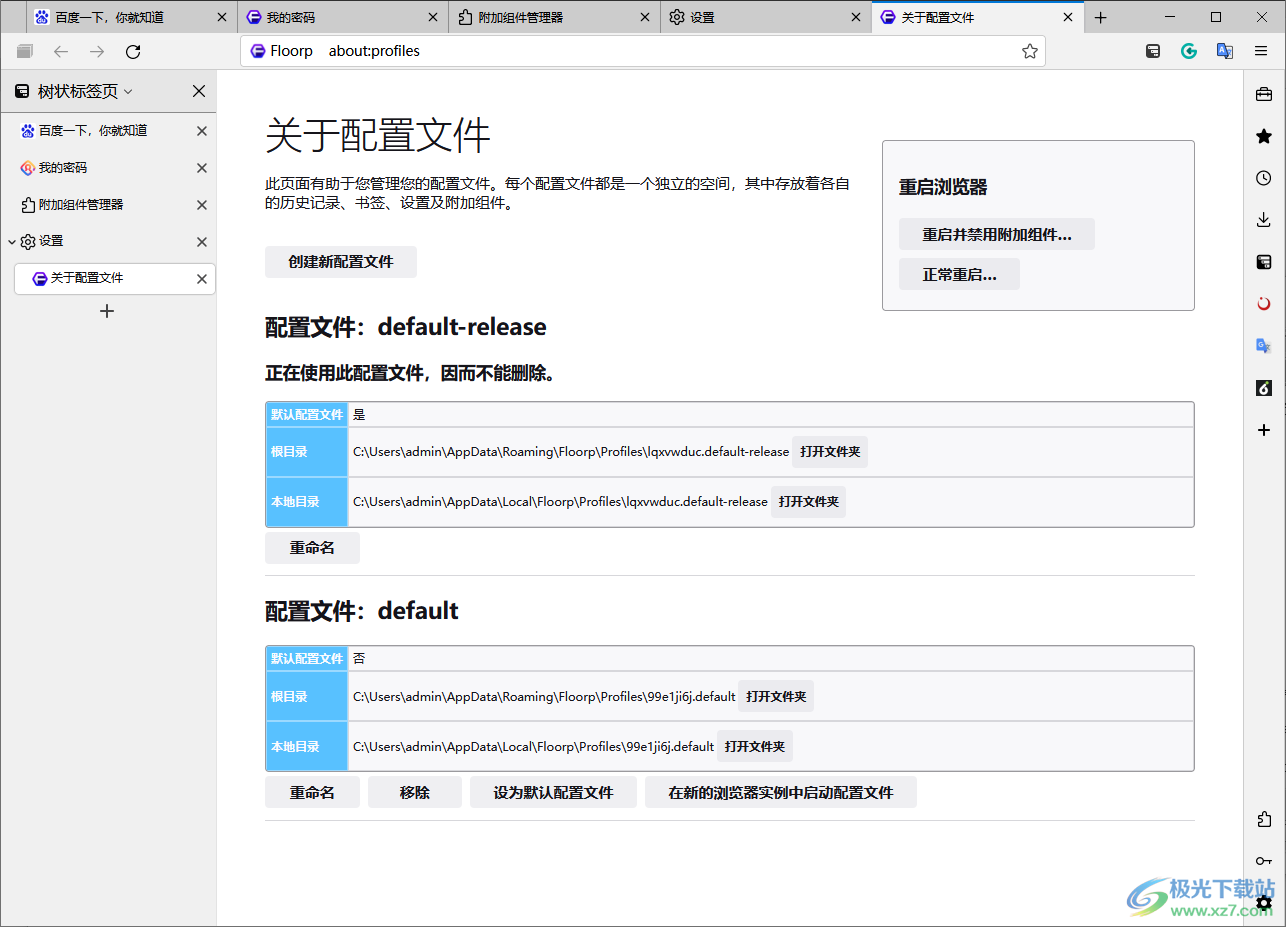
Task: Click 打开文件夹 next to the default-release root directory
Action: (830, 451)
